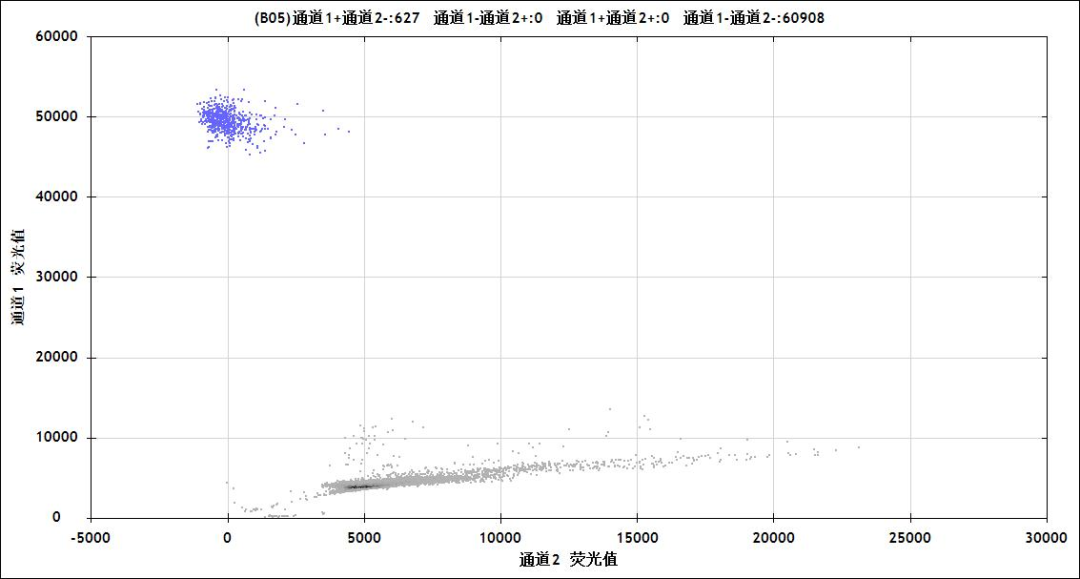The height and width of the screenshot is (579, 1080).
Task: Click the 通道1+通道2-:627 count in title
Action: coord(356,18)
